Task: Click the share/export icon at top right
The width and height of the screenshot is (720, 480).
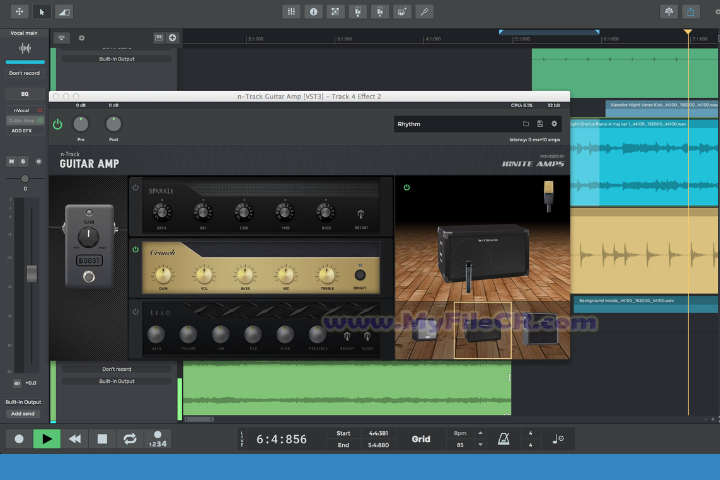Action: pos(691,11)
